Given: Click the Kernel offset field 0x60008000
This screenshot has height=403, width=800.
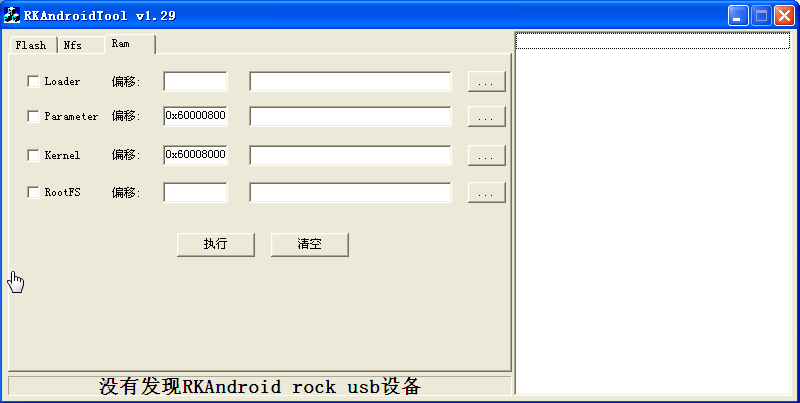Looking at the screenshot, I should 195,155.
